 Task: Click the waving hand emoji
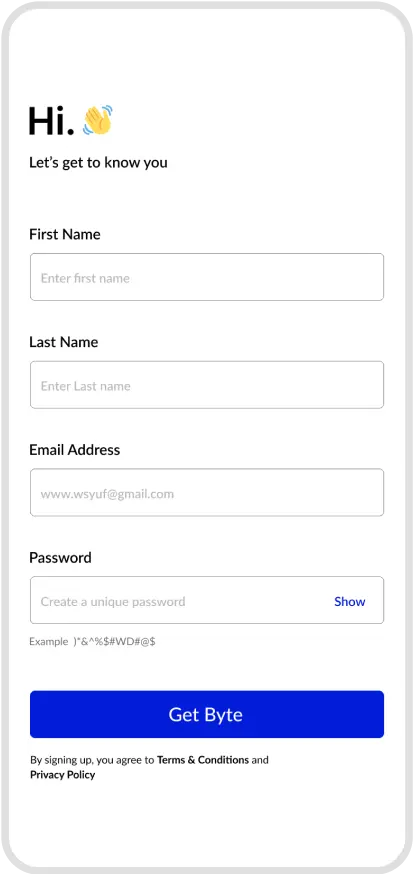tap(98, 120)
